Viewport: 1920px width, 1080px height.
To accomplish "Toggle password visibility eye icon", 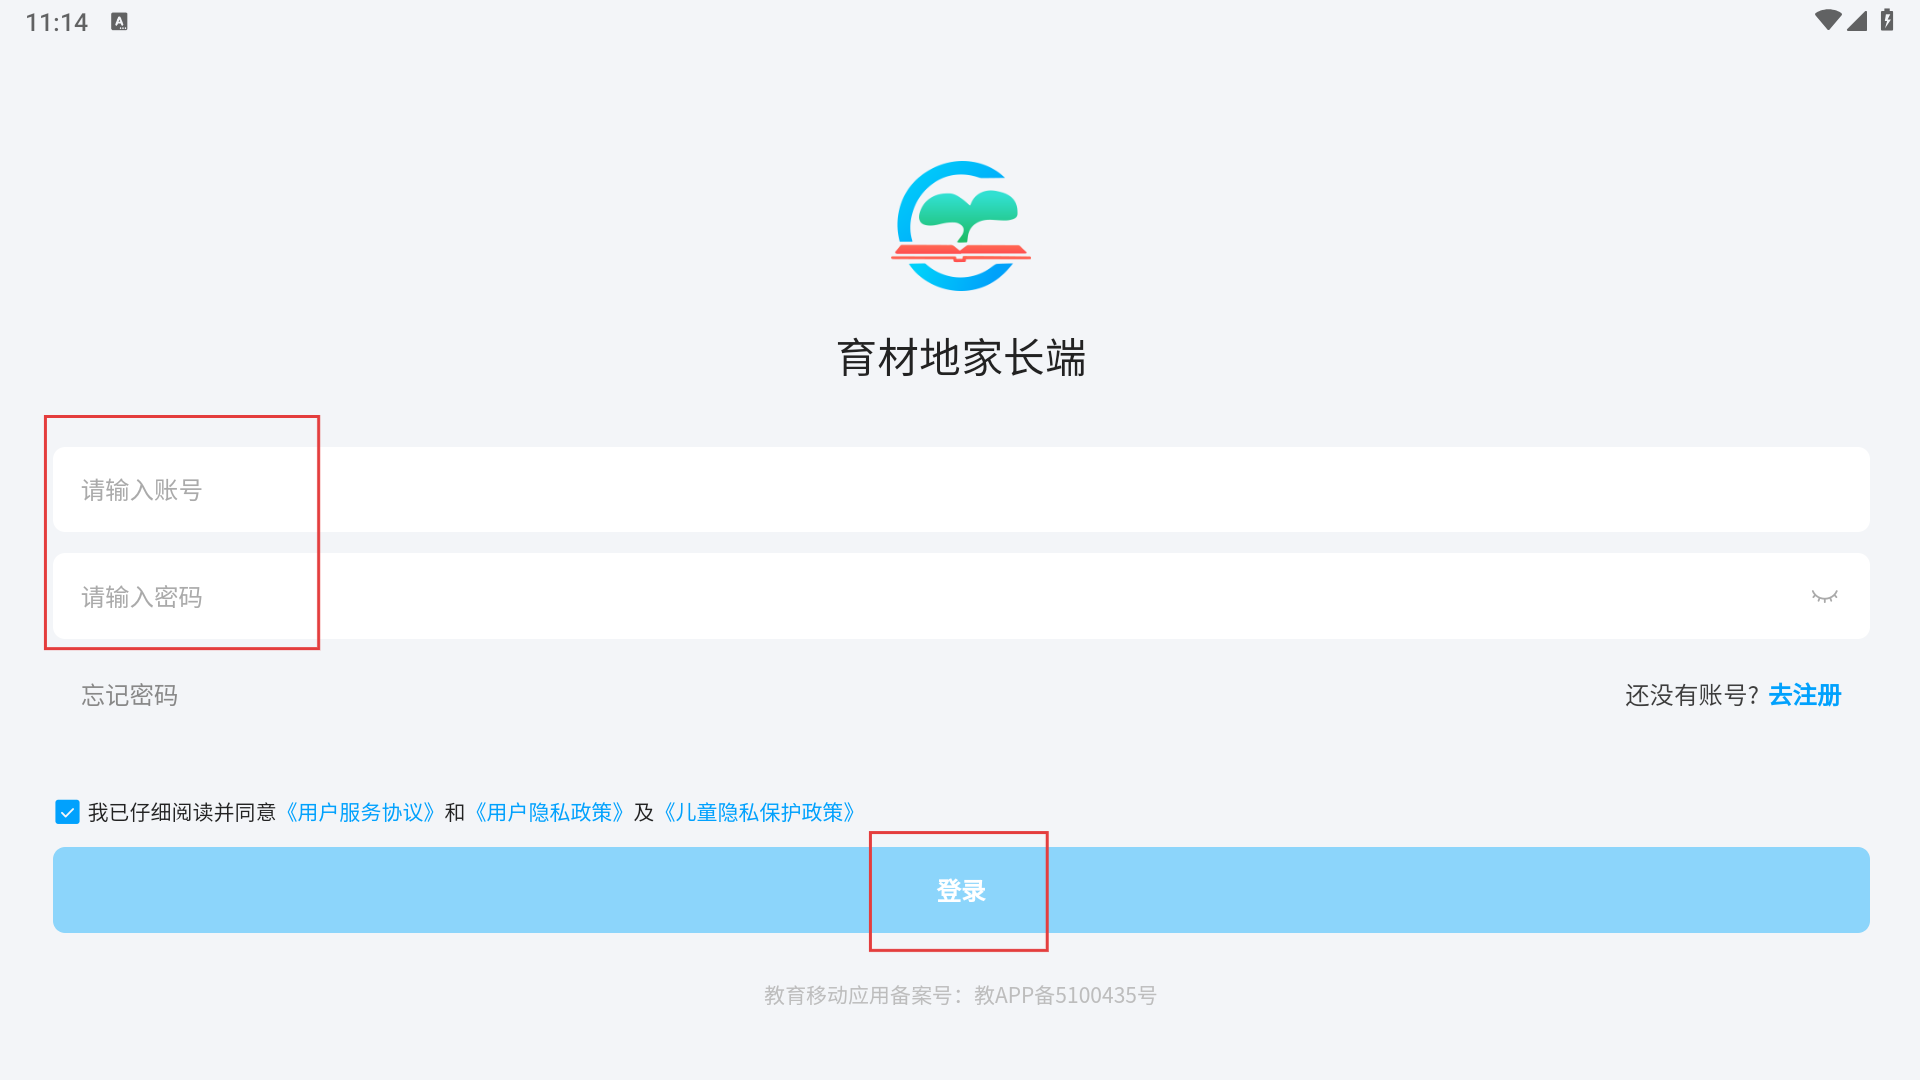I will click(x=1824, y=597).
